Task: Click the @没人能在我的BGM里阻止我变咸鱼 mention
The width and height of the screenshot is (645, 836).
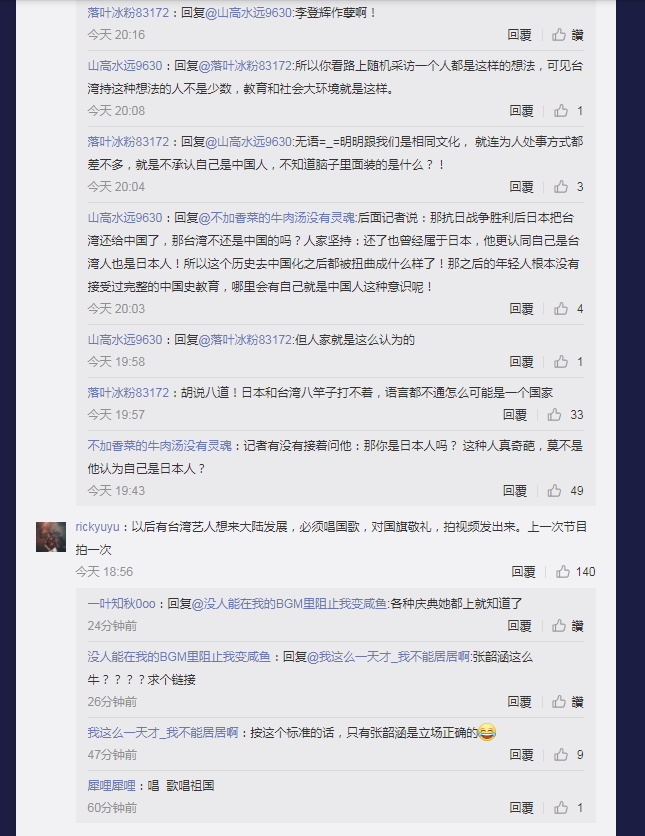Action: click(289, 604)
